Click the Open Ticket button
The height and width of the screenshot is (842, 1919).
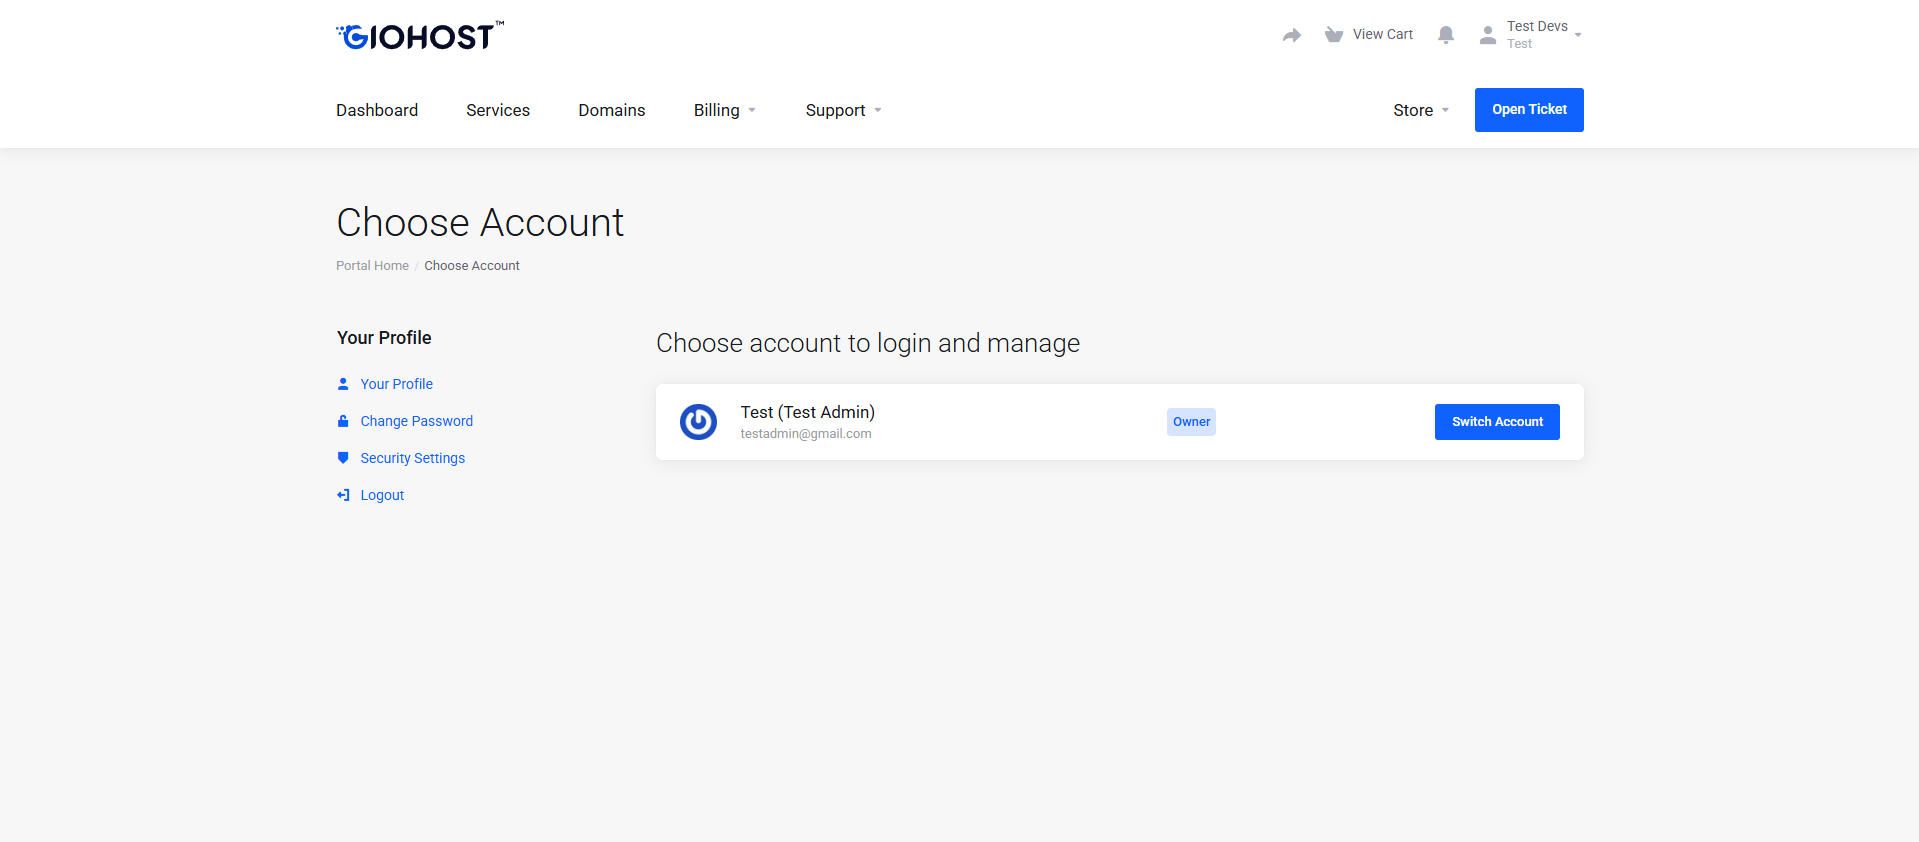[x=1529, y=110]
